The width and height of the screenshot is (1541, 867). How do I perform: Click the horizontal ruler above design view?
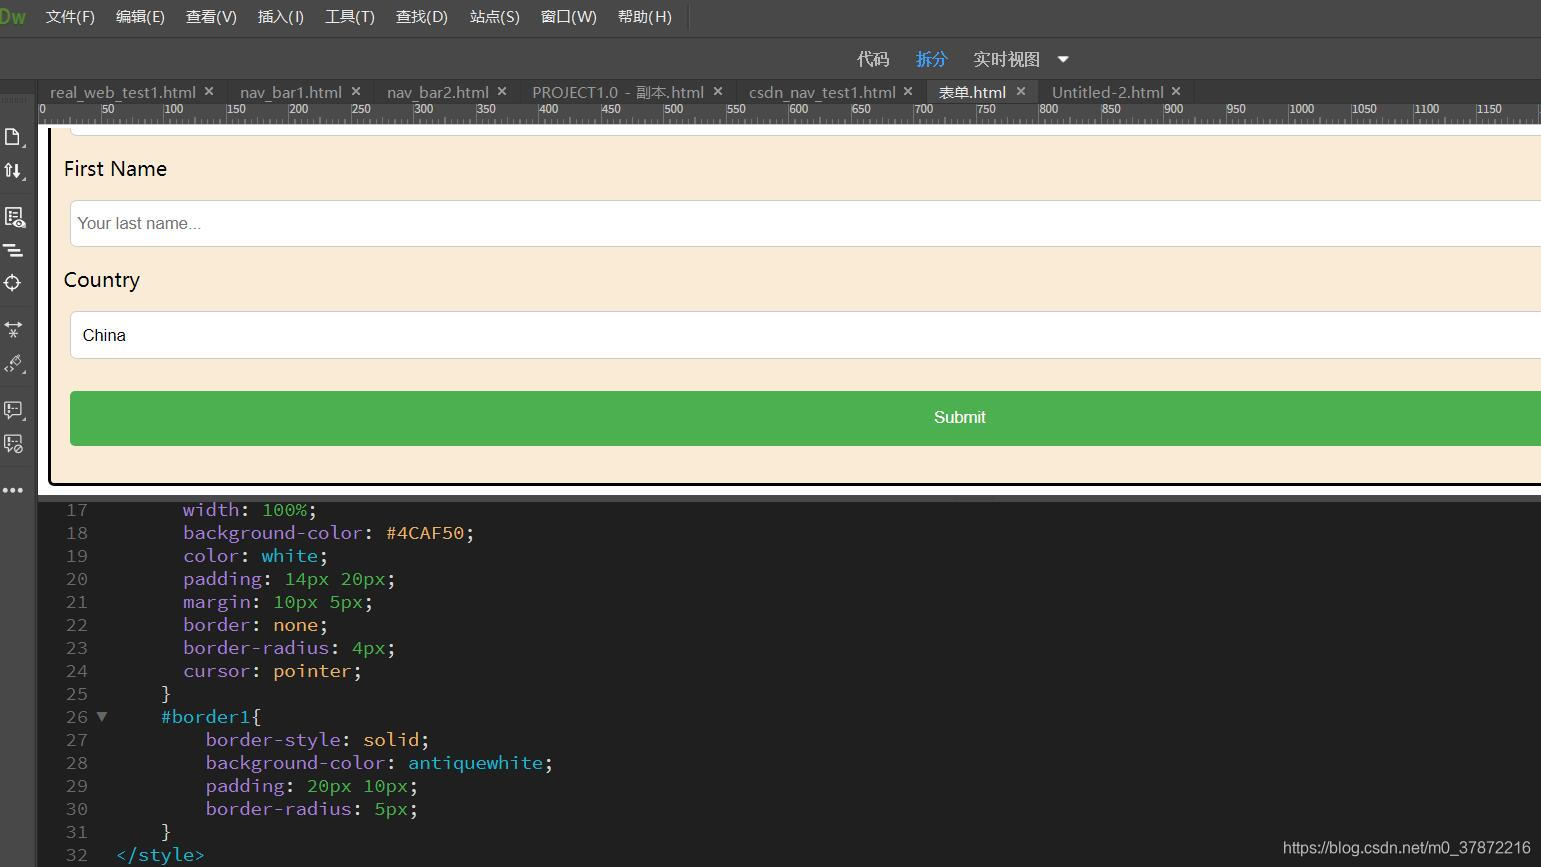[790, 114]
